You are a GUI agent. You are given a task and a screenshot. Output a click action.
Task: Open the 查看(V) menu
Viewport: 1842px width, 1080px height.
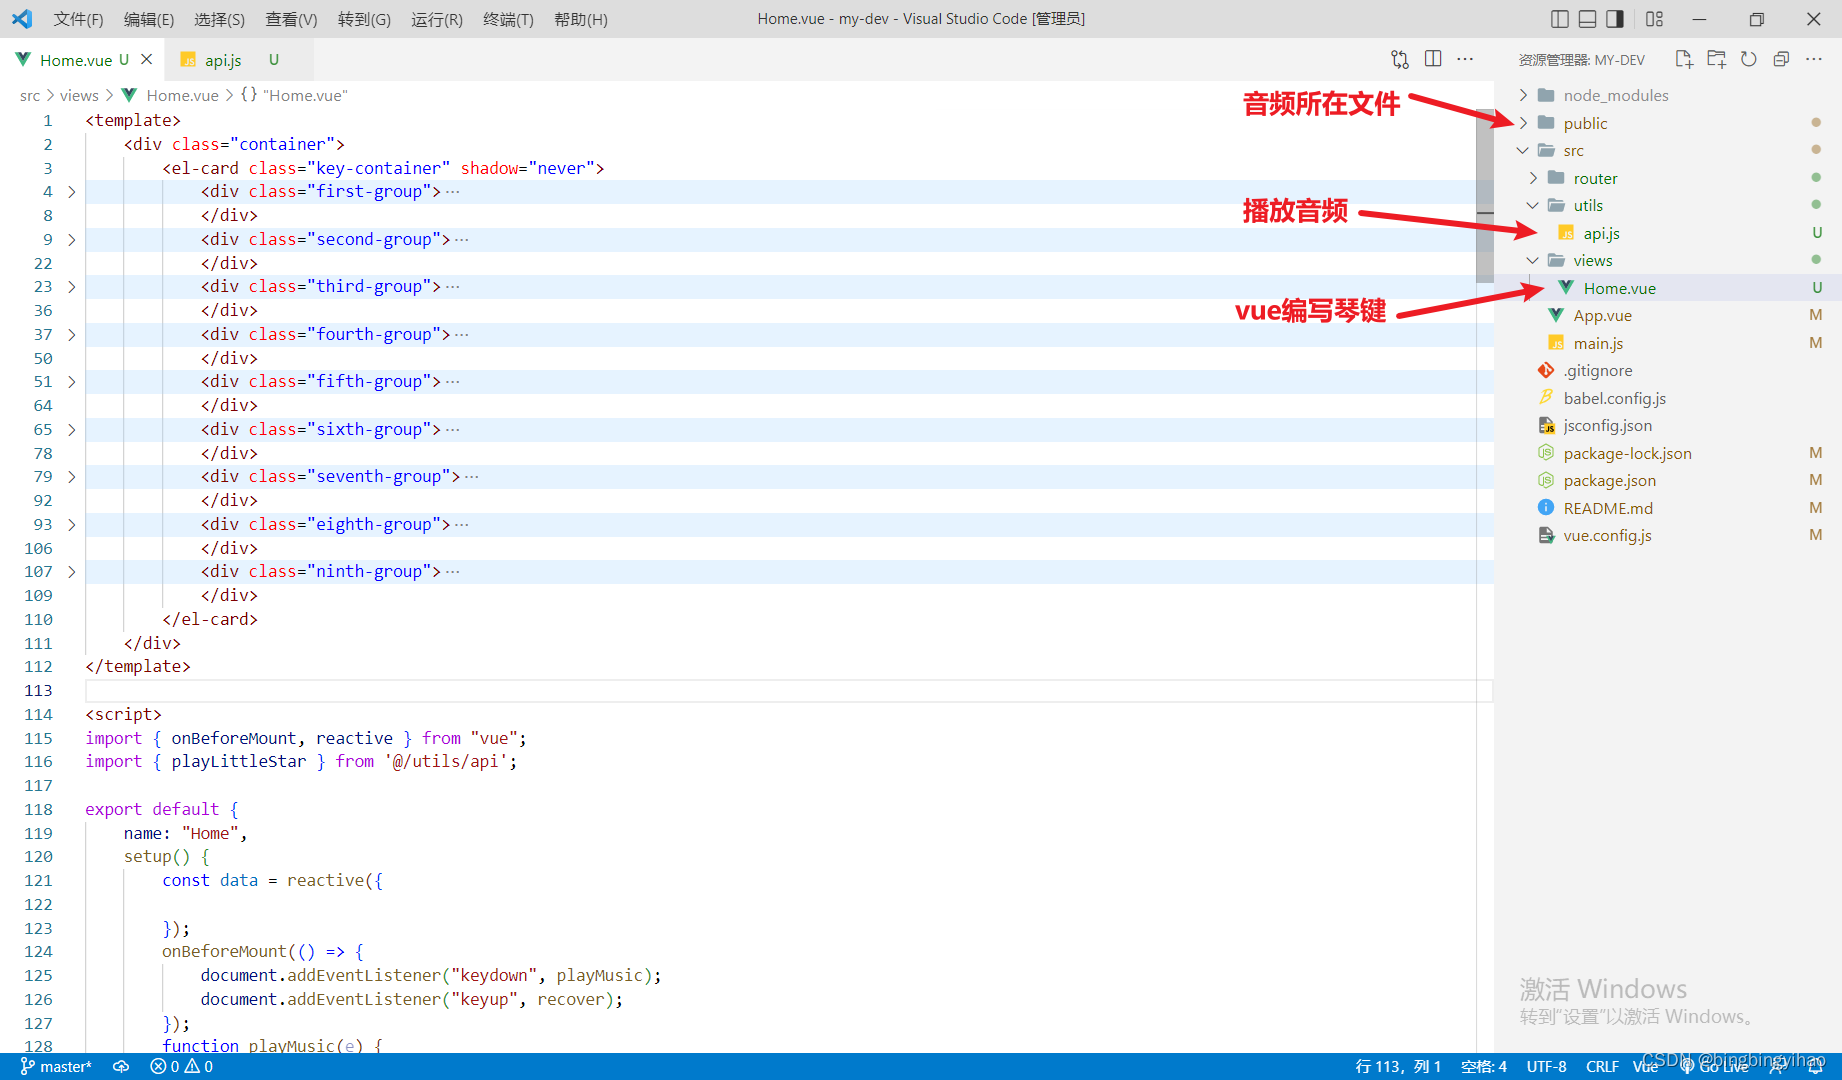(291, 19)
